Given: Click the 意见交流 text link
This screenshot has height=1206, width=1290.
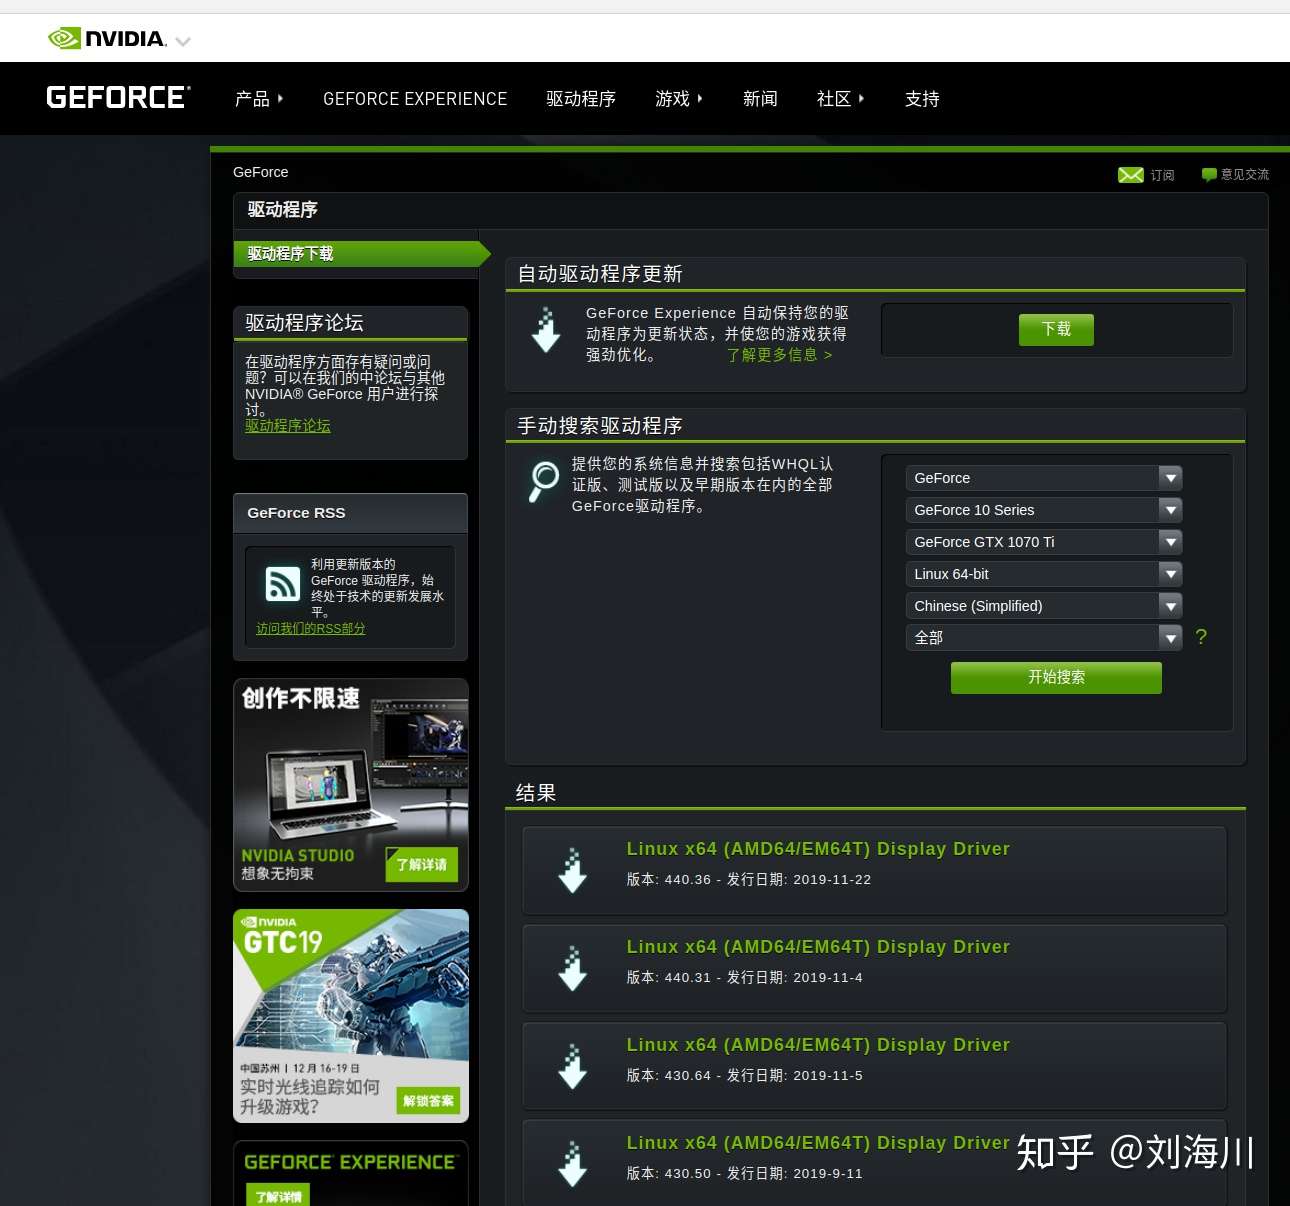Looking at the screenshot, I should point(1245,175).
